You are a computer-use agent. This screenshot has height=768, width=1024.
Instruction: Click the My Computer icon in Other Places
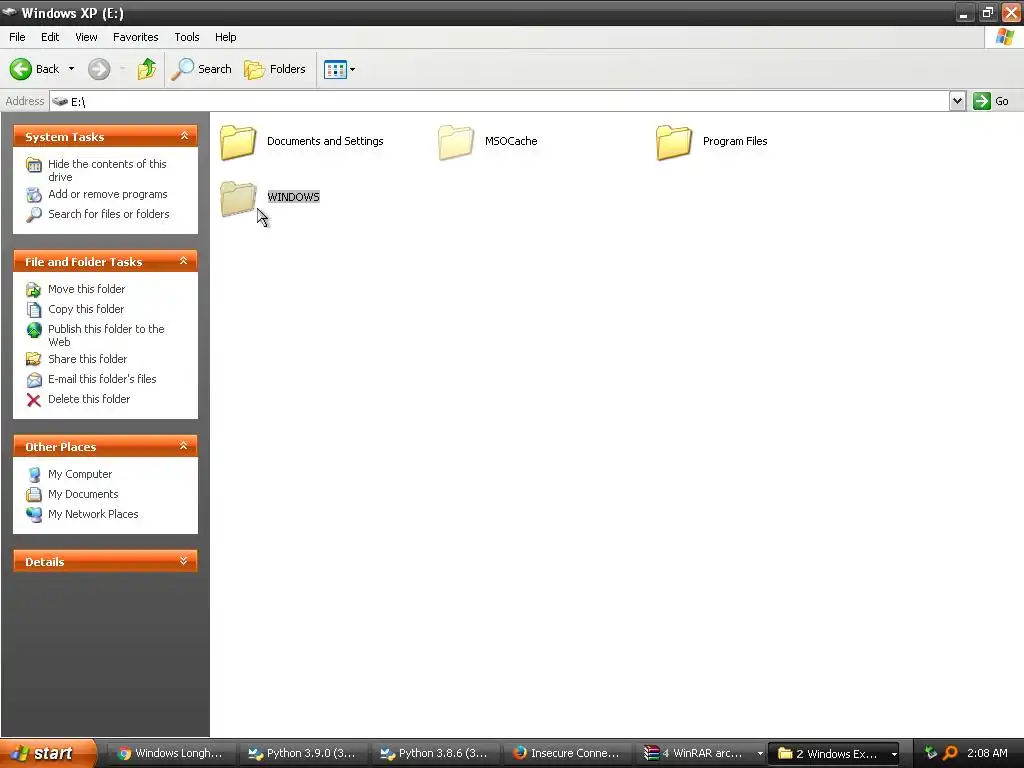[34, 475]
